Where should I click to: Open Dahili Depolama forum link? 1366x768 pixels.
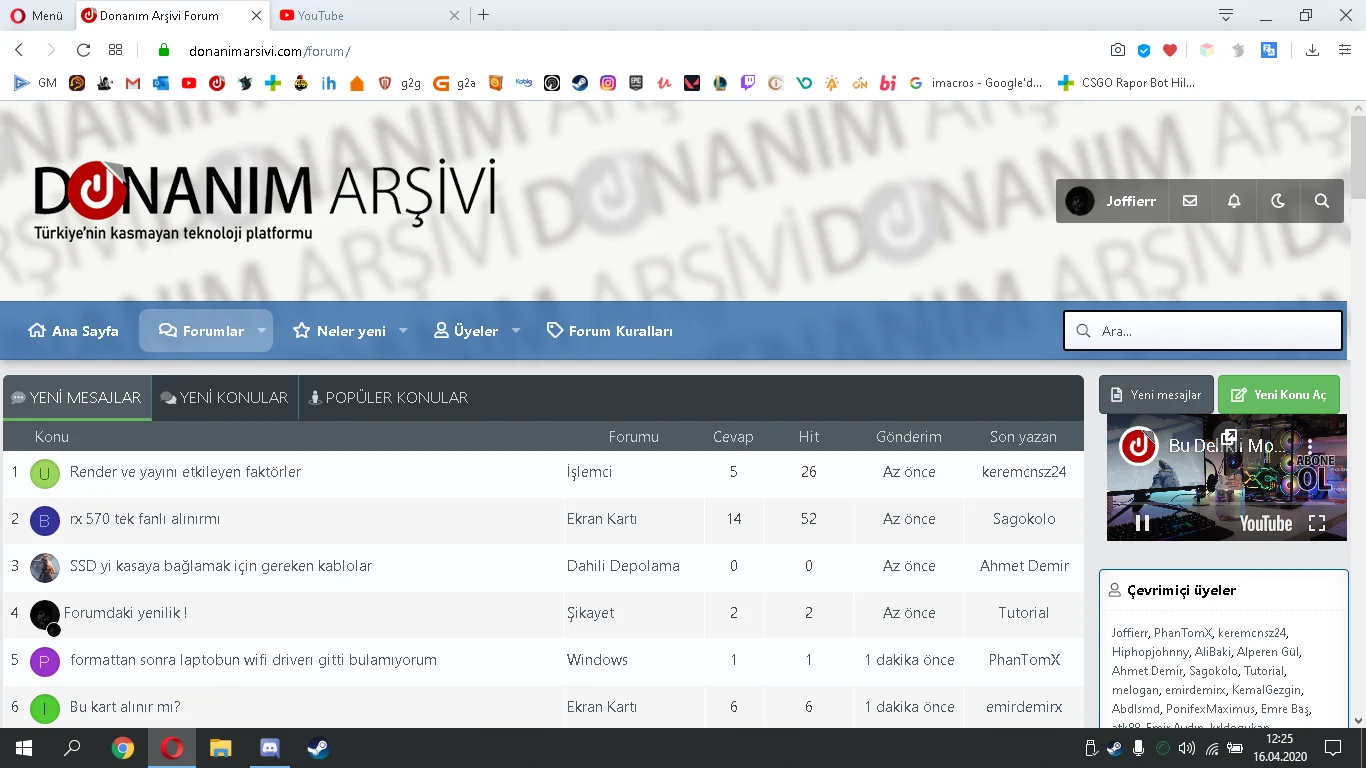pos(623,566)
